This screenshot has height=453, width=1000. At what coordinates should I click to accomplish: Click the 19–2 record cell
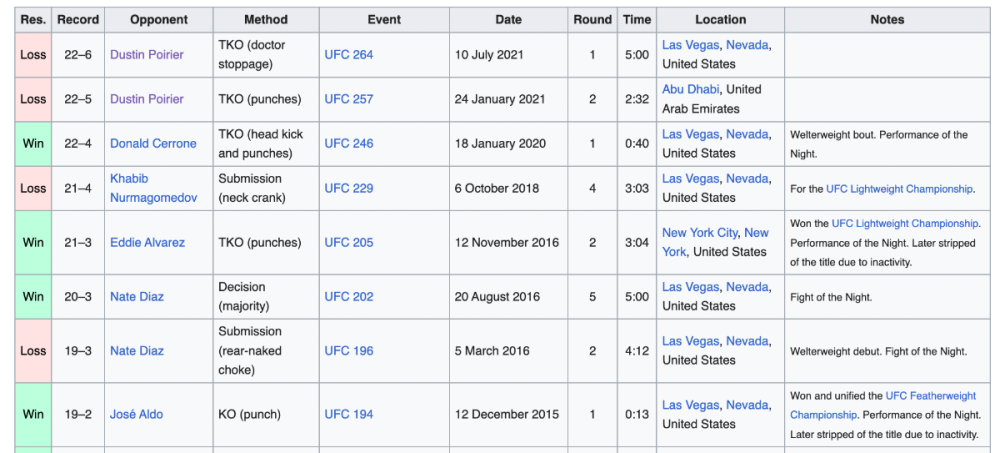78,415
